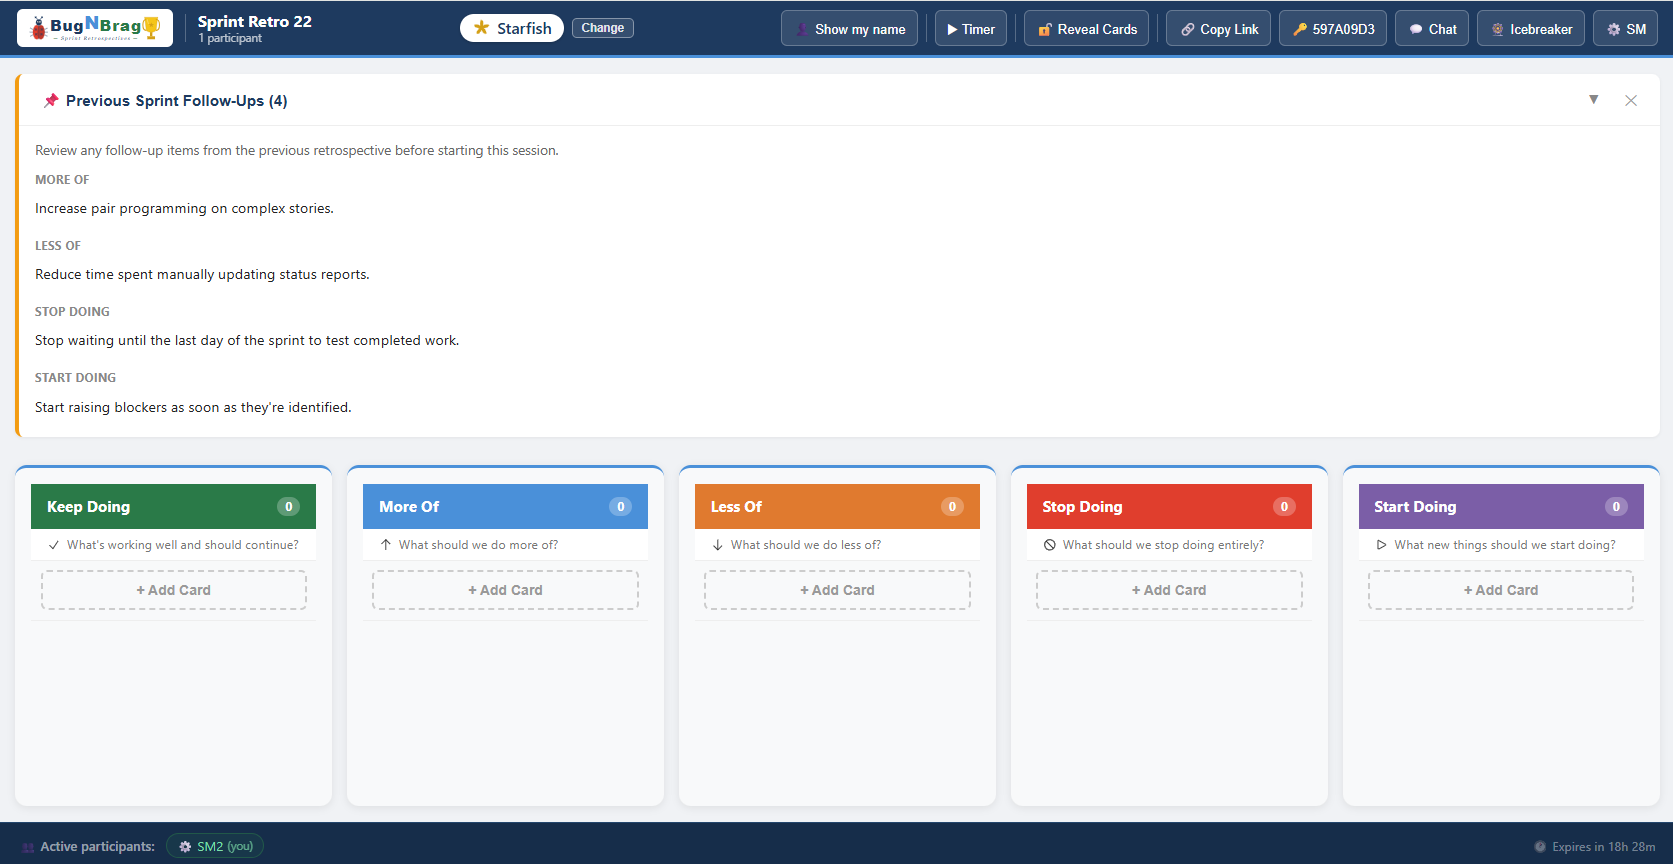This screenshot has width=1673, height=864.
Task: Reveal Cards for all participants
Action: pyautogui.click(x=1086, y=29)
